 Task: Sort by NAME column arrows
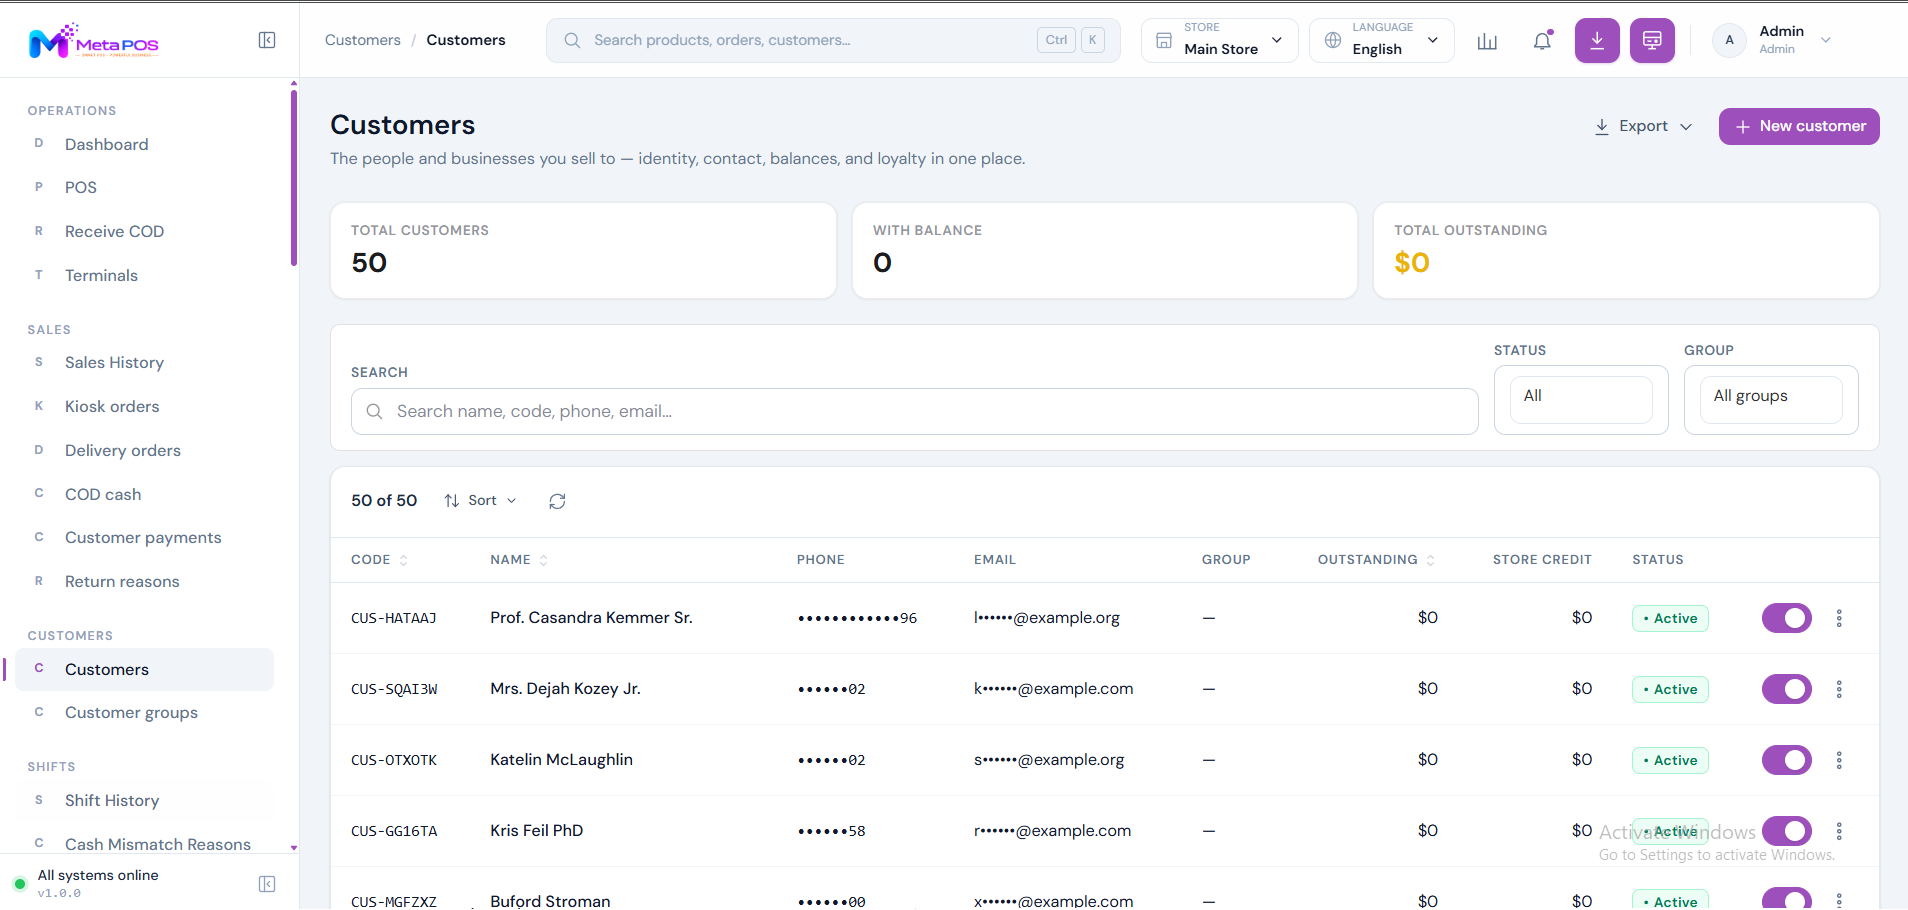point(544,560)
